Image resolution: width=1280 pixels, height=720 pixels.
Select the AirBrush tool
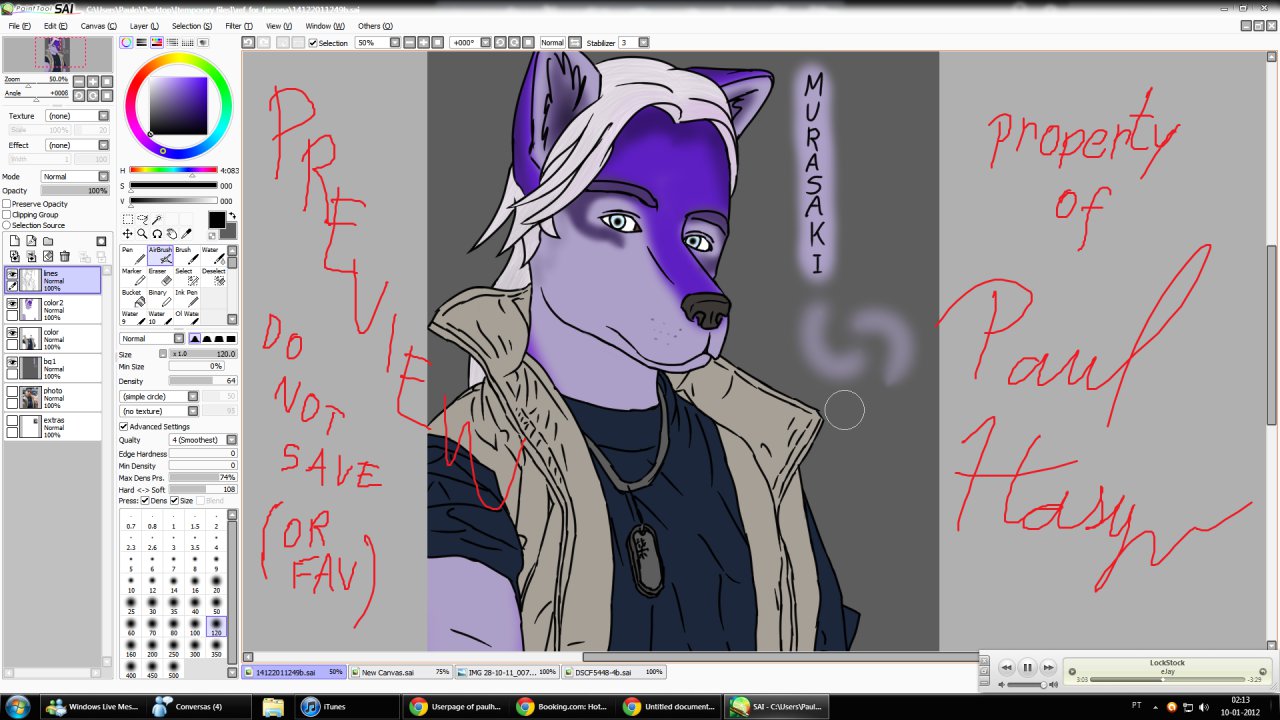coord(160,256)
